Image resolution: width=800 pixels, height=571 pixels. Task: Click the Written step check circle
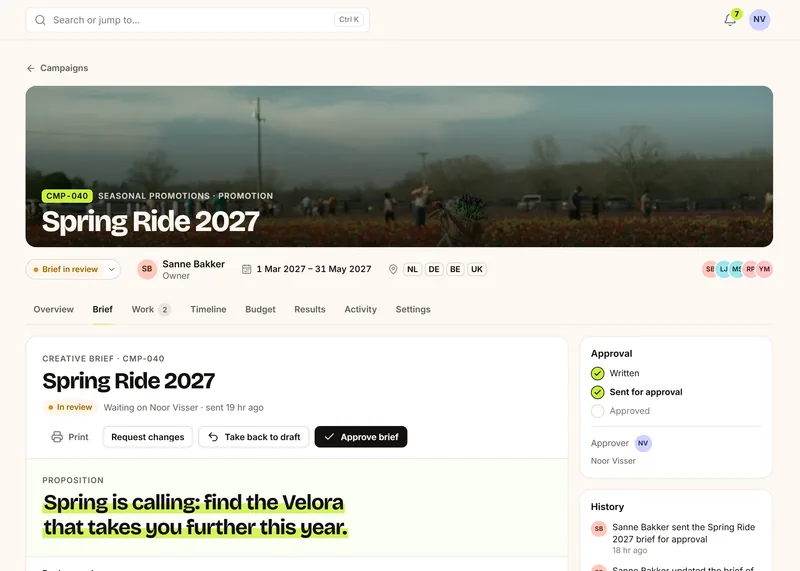pos(597,374)
